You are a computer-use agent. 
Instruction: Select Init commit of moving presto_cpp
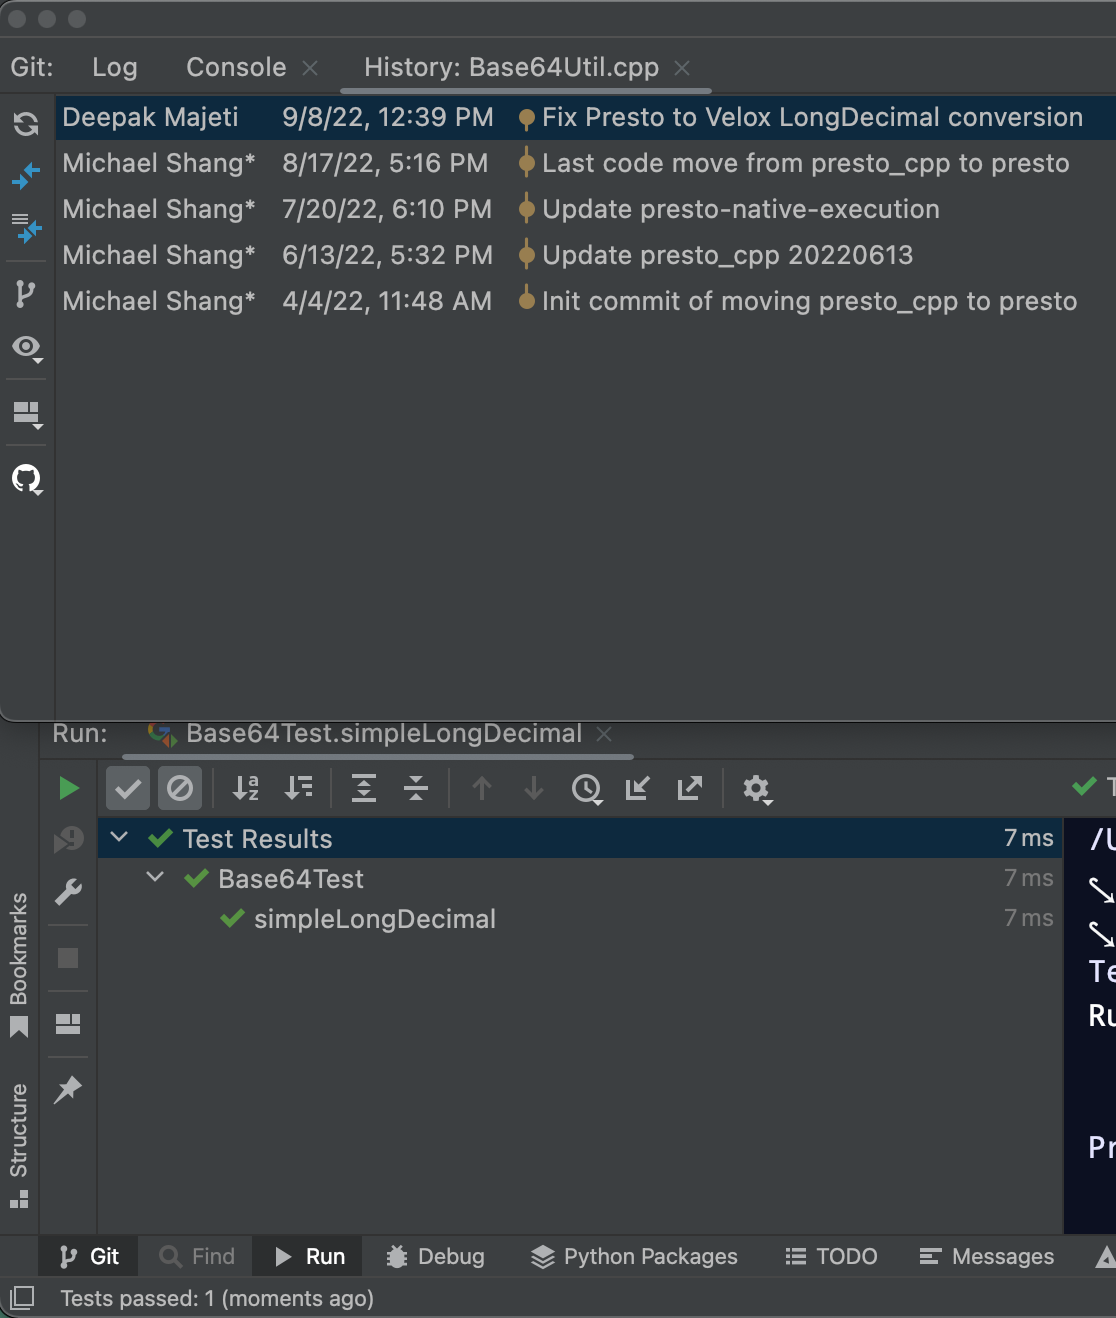click(x=809, y=301)
